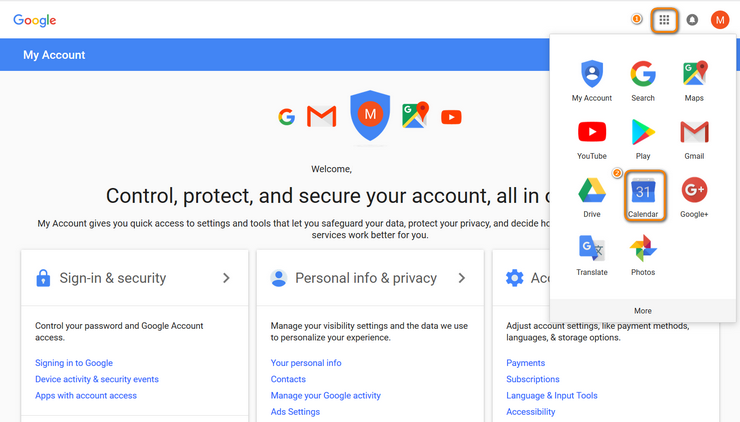
Task: Open YouTube in the apps panel
Action: 592,139
